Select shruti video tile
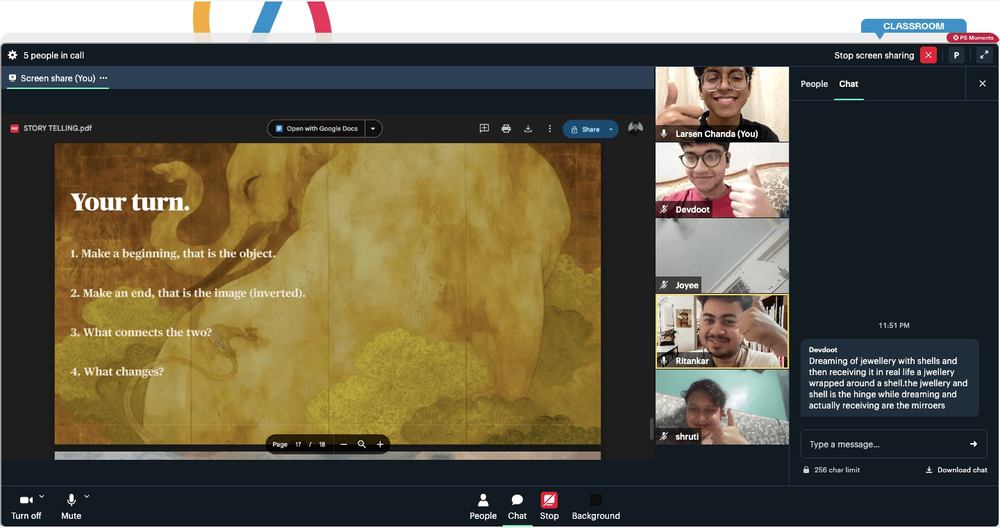The height and width of the screenshot is (528, 1000). point(722,407)
